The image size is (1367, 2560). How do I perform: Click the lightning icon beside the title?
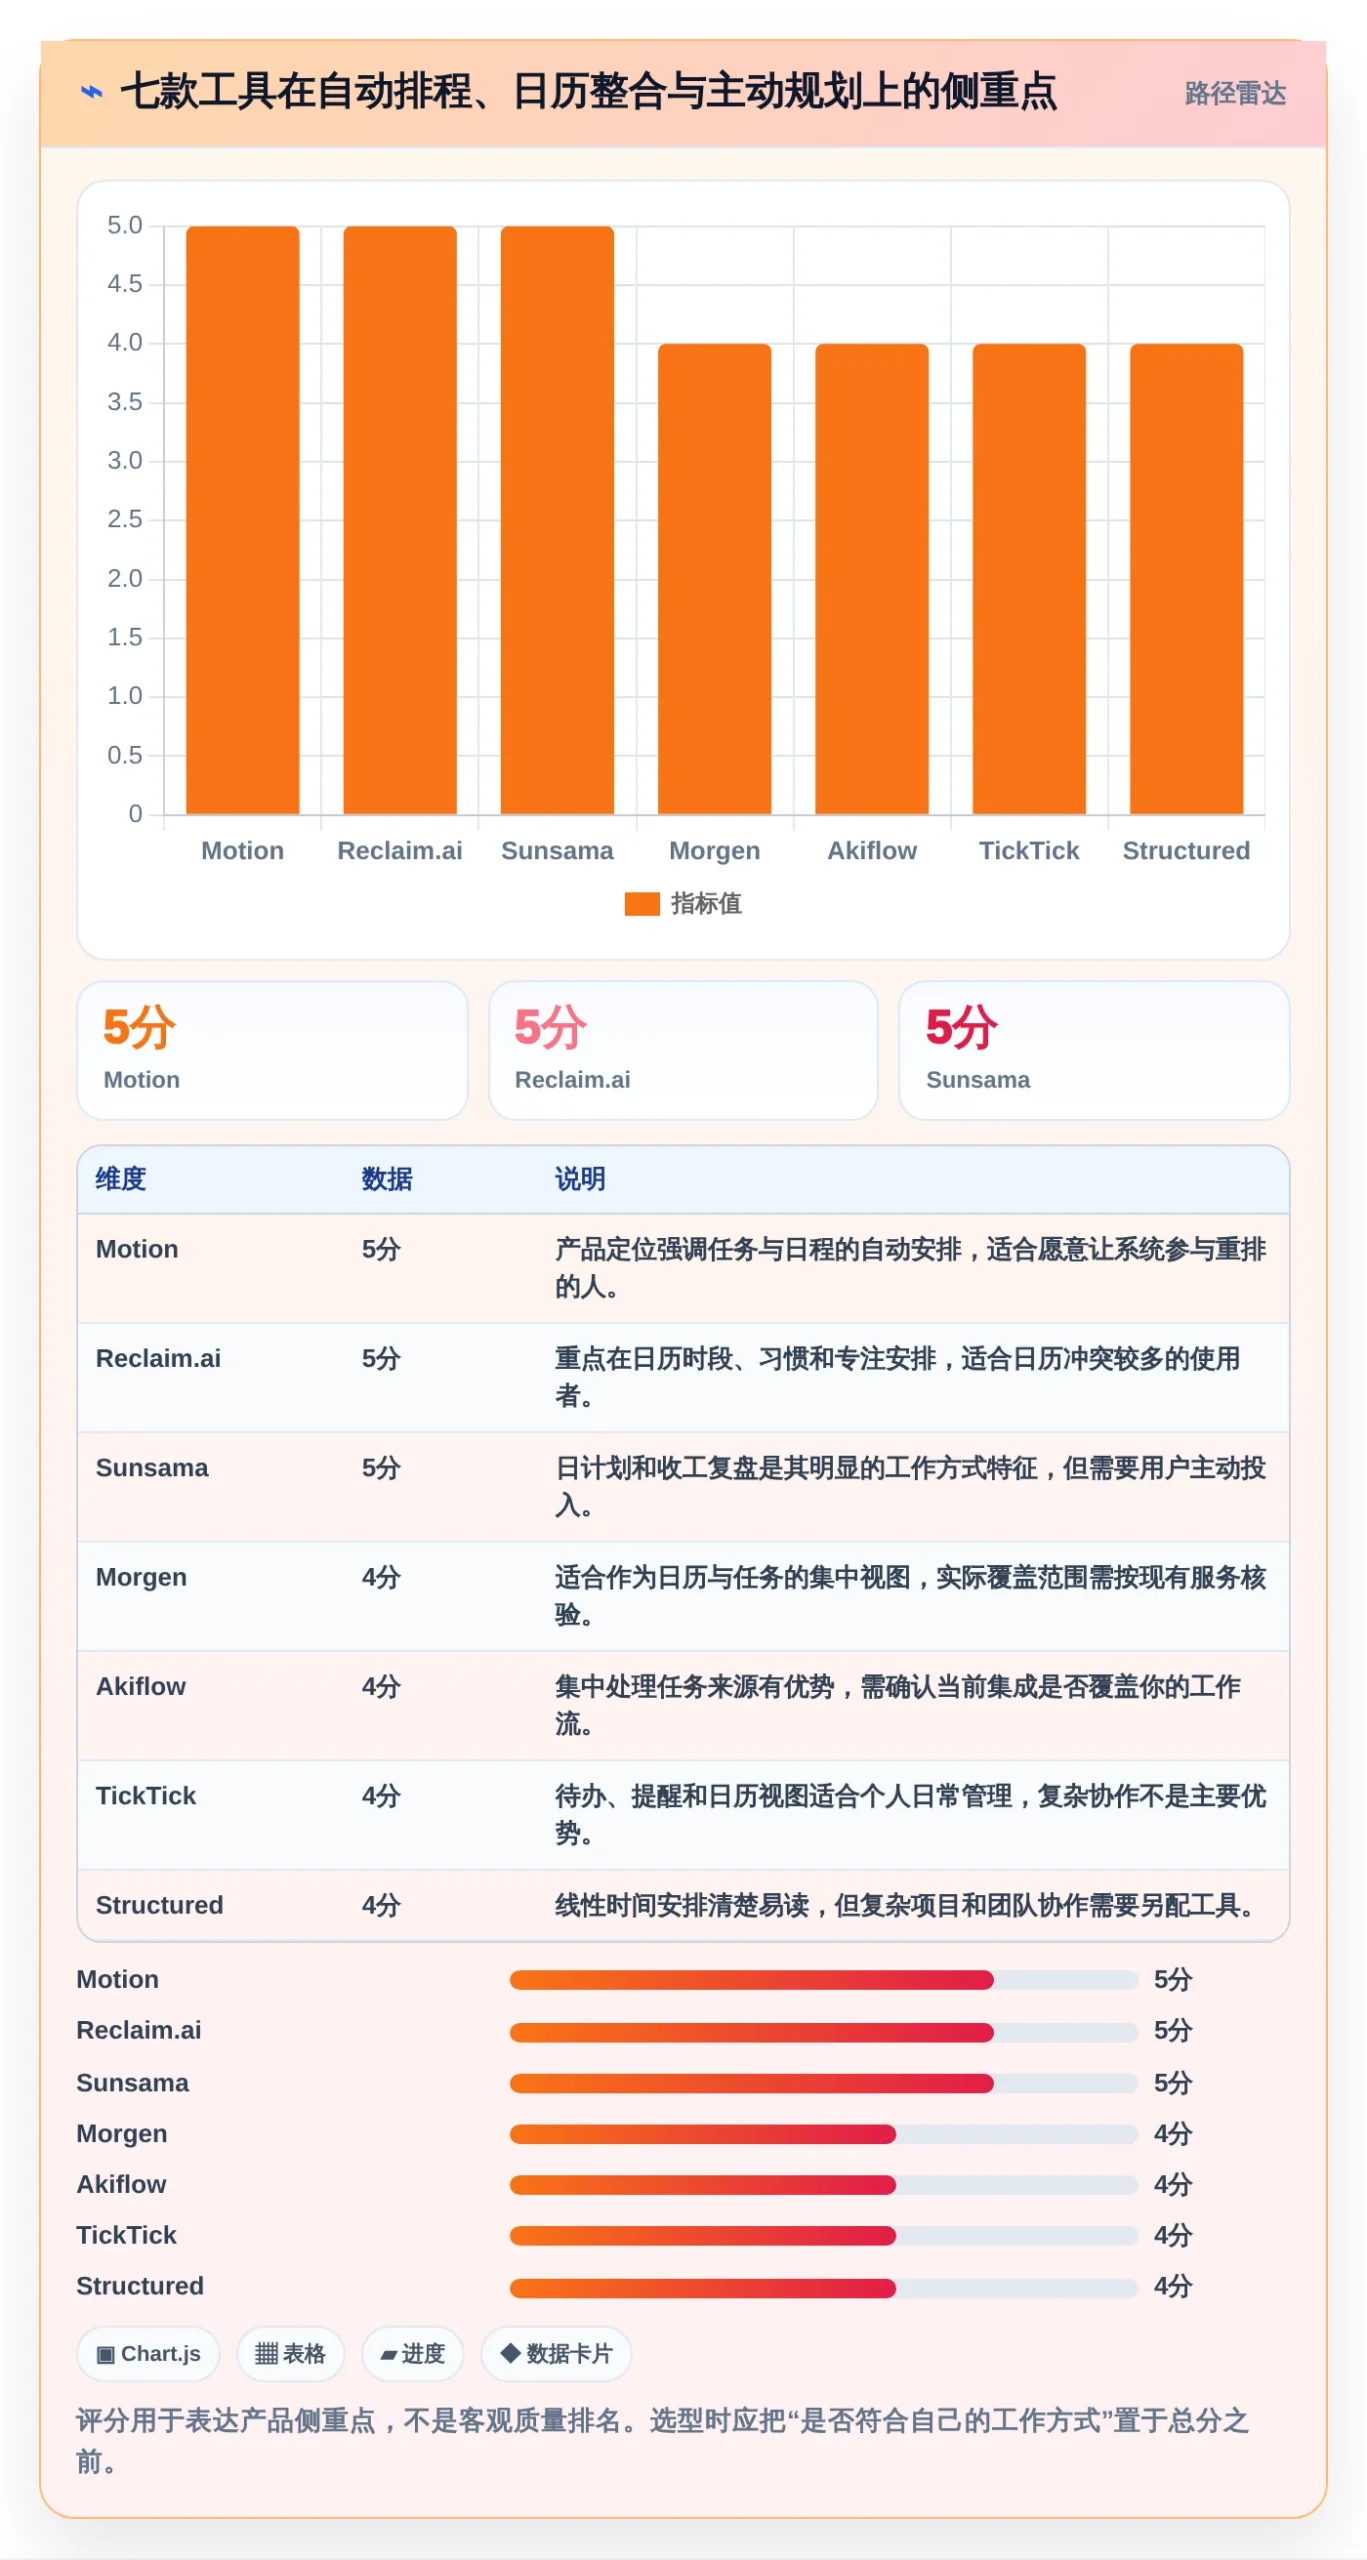tap(91, 92)
